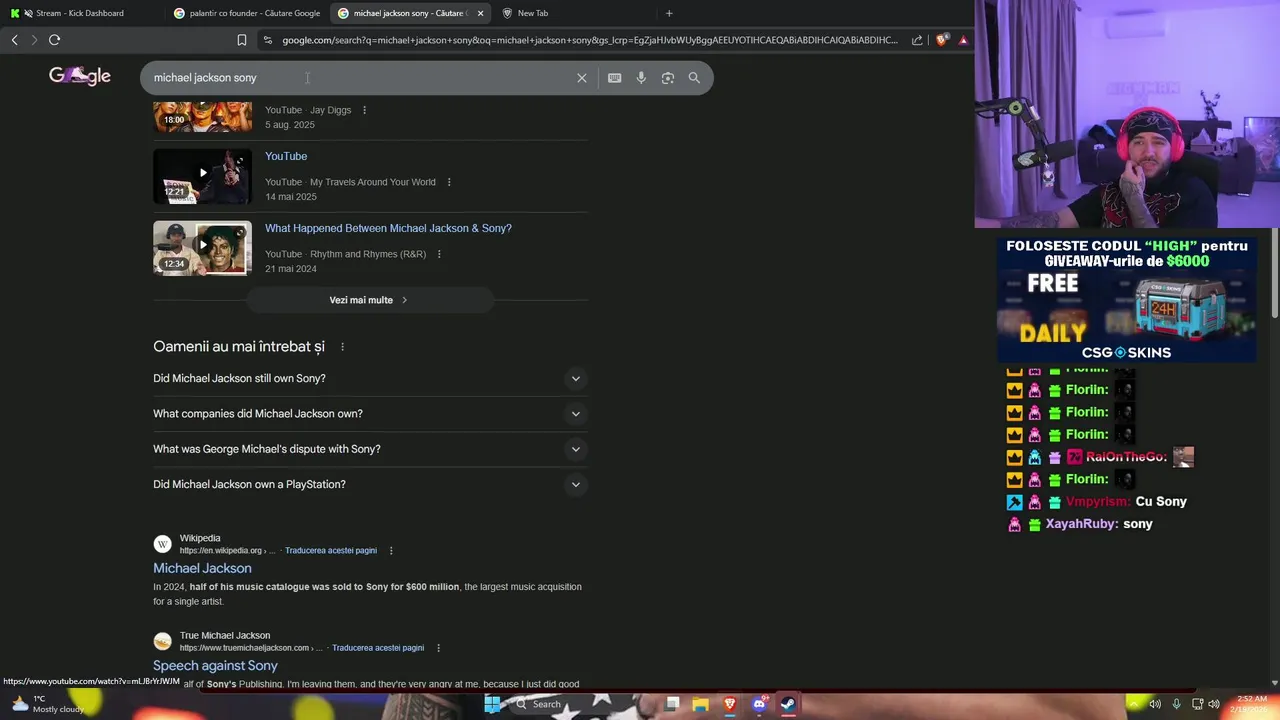Open Windows Start menu
This screenshot has width=1280, height=720.
(492, 704)
